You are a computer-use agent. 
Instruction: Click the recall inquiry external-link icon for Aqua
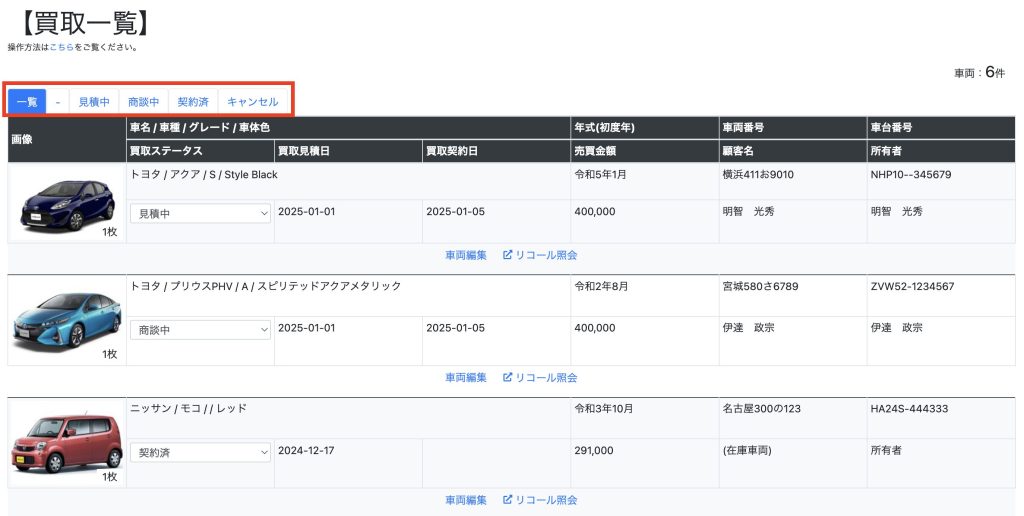pos(507,255)
